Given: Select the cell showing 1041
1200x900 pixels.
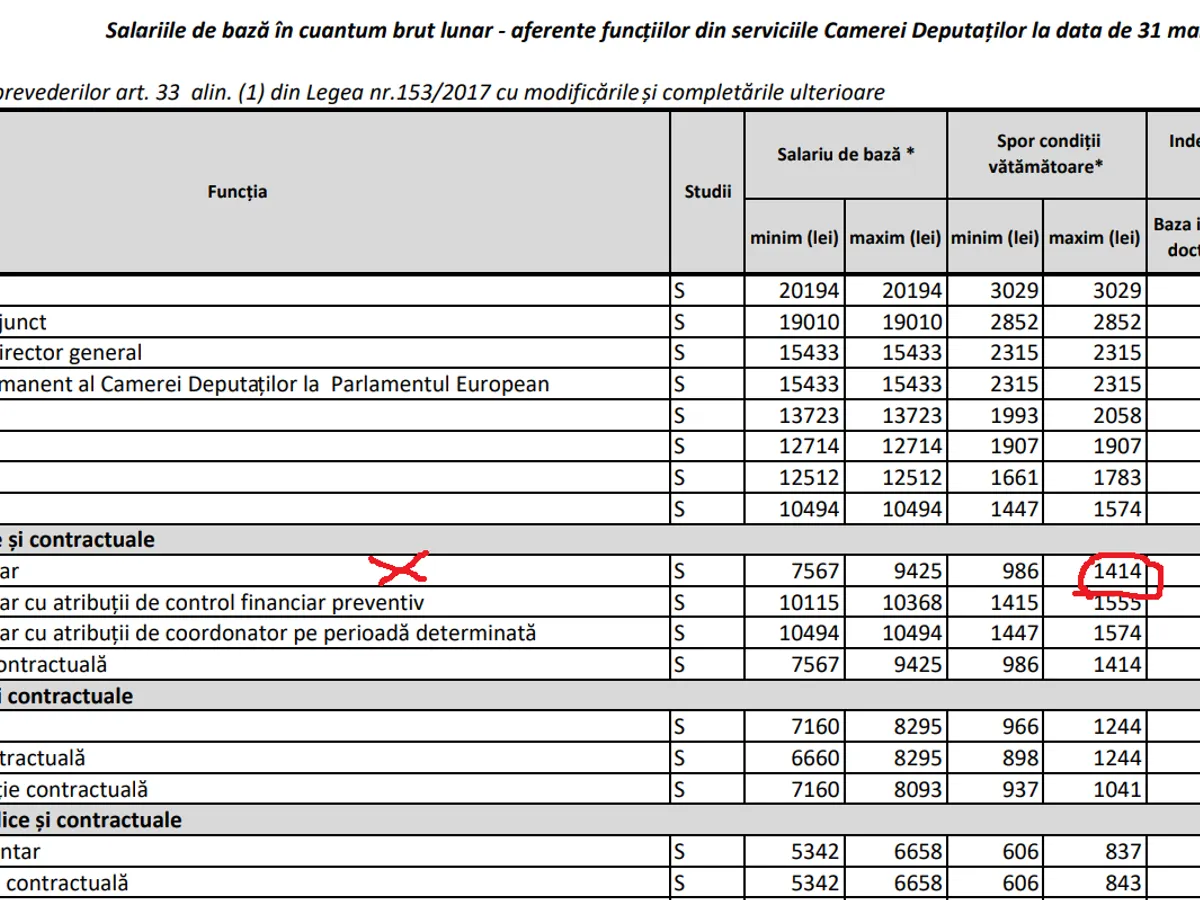Looking at the screenshot, I should tap(1116, 789).
